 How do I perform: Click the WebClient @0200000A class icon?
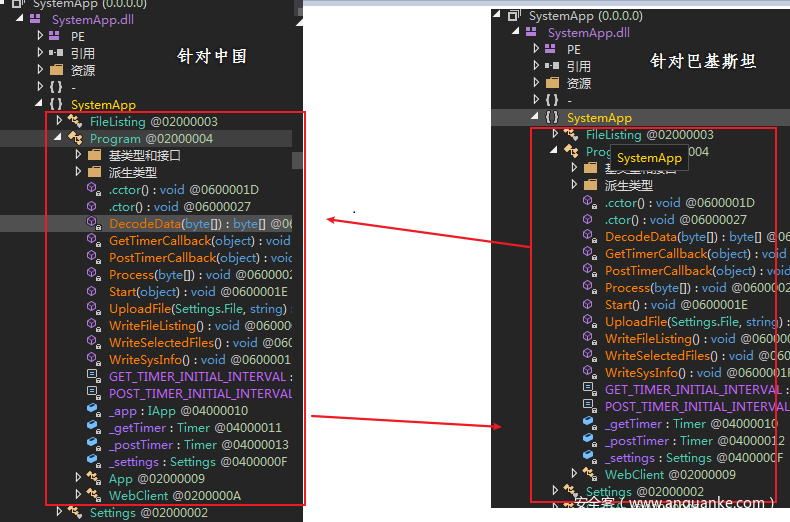93,496
